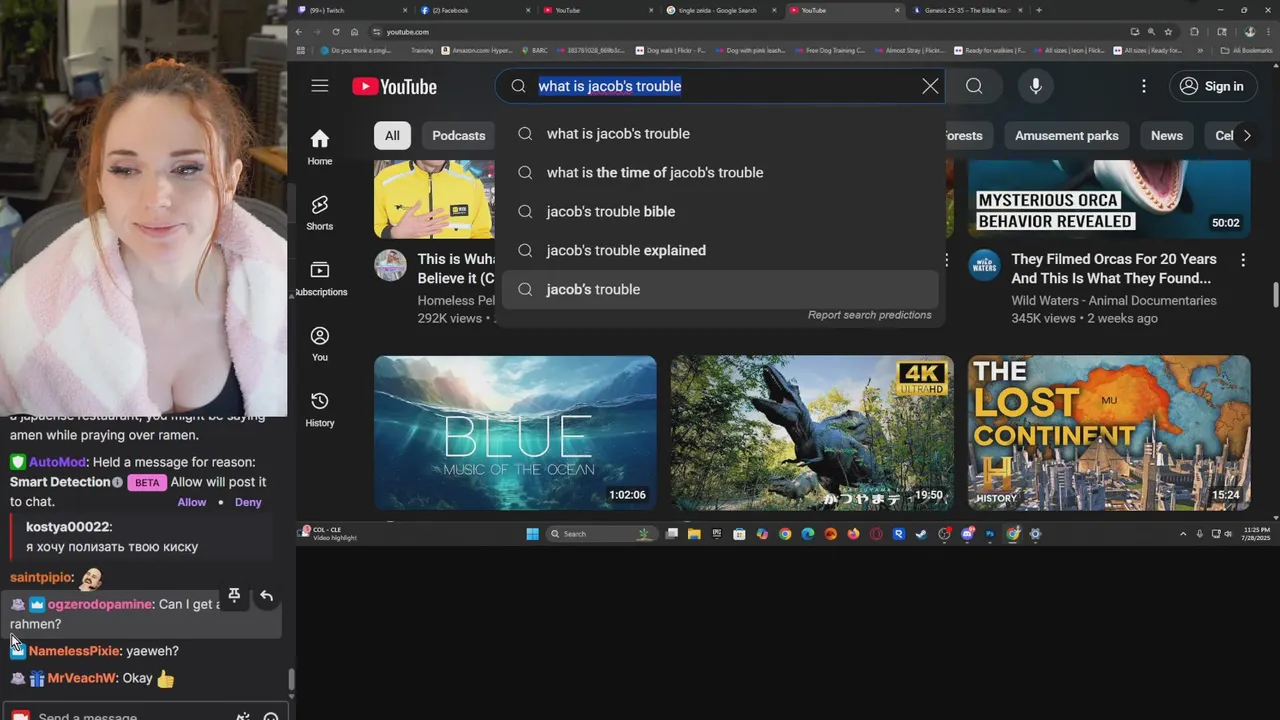Open the Wild Waters - Animal Documentaries channel link
1280x720 pixels.
coord(1114,300)
